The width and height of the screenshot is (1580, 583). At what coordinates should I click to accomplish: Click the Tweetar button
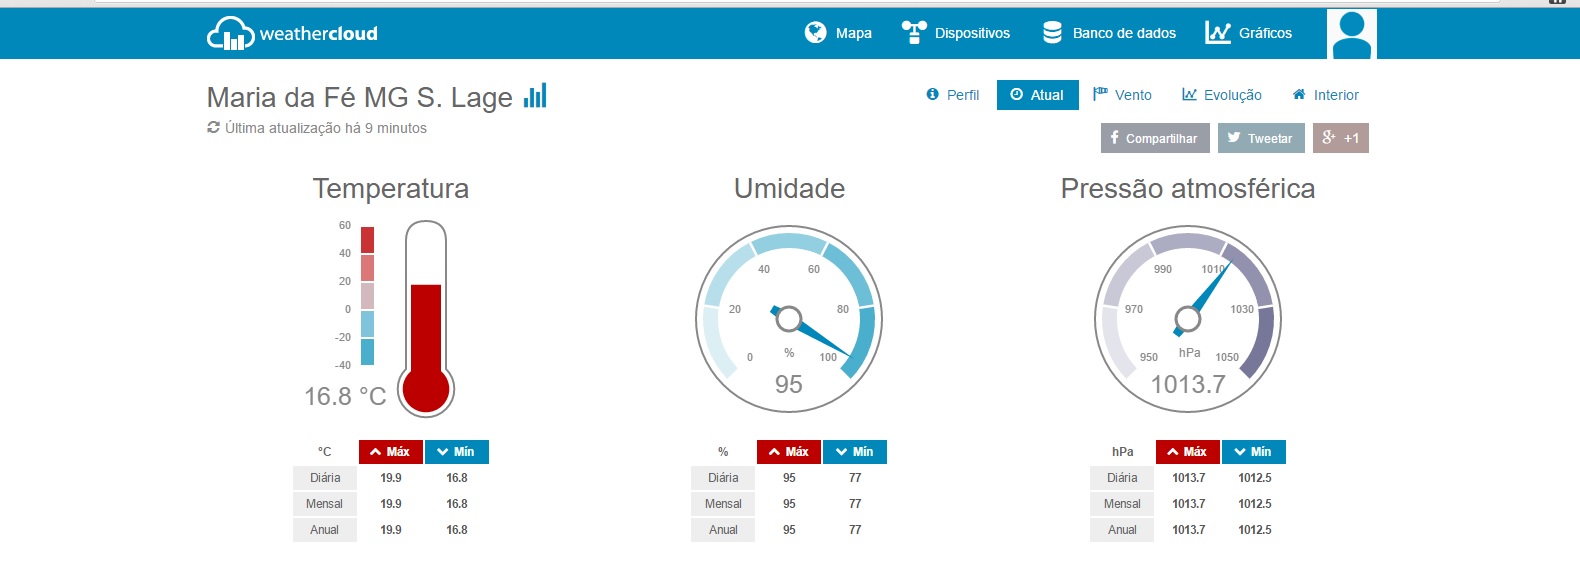coord(1261,138)
